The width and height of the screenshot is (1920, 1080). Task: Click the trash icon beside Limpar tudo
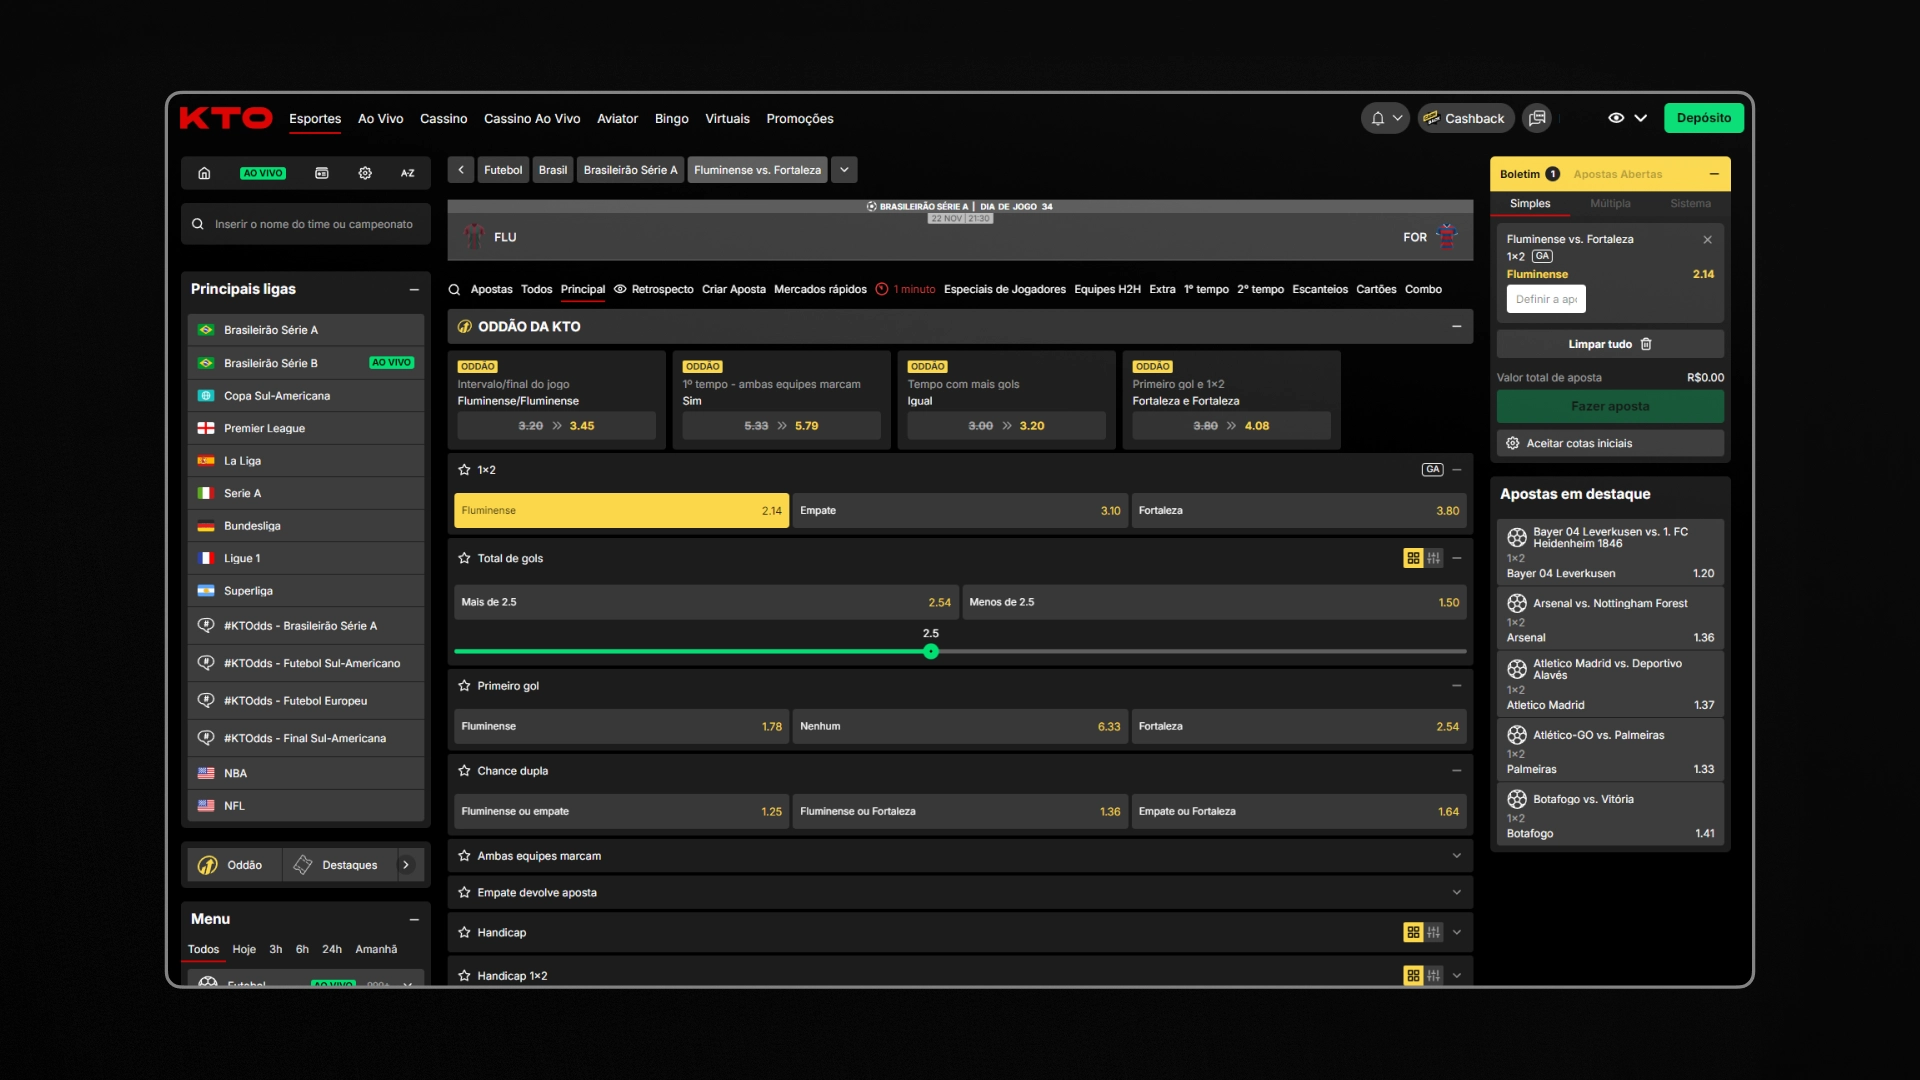click(x=1646, y=344)
